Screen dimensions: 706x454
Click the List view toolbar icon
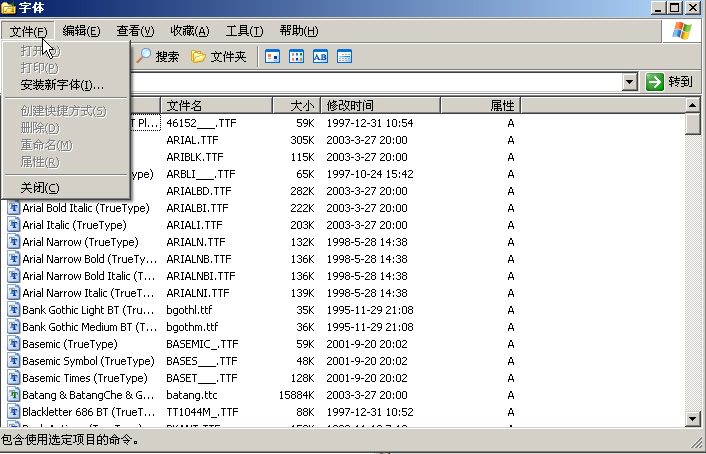(296, 57)
